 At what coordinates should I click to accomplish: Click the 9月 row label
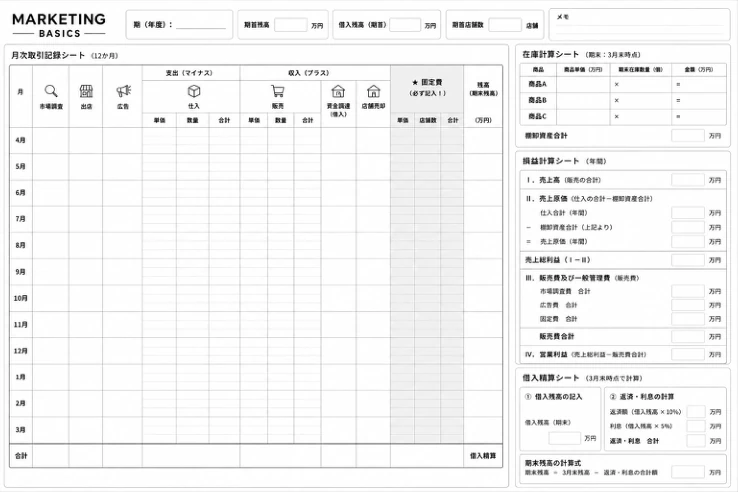point(20,272)
